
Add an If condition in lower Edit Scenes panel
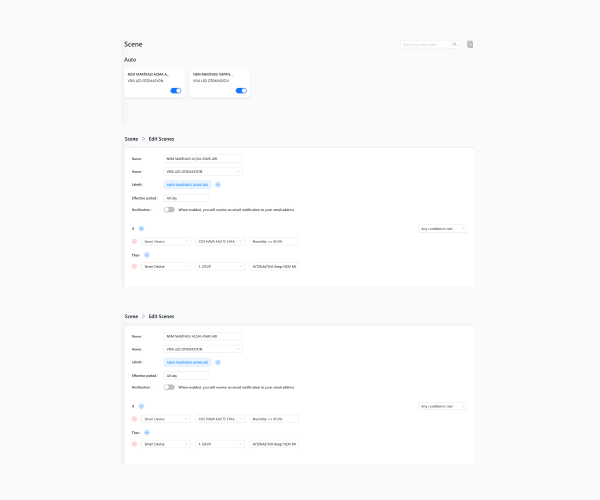pos(141,406)
